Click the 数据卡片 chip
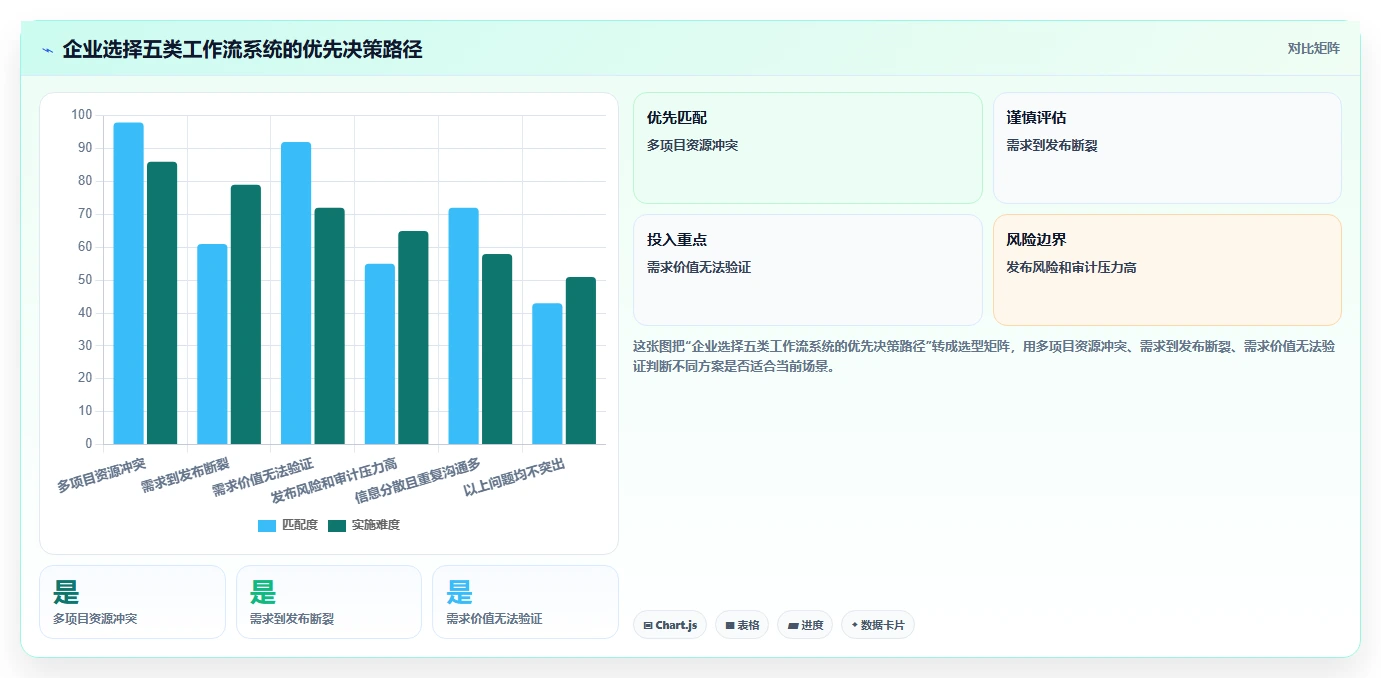 (x=878, y=625)
